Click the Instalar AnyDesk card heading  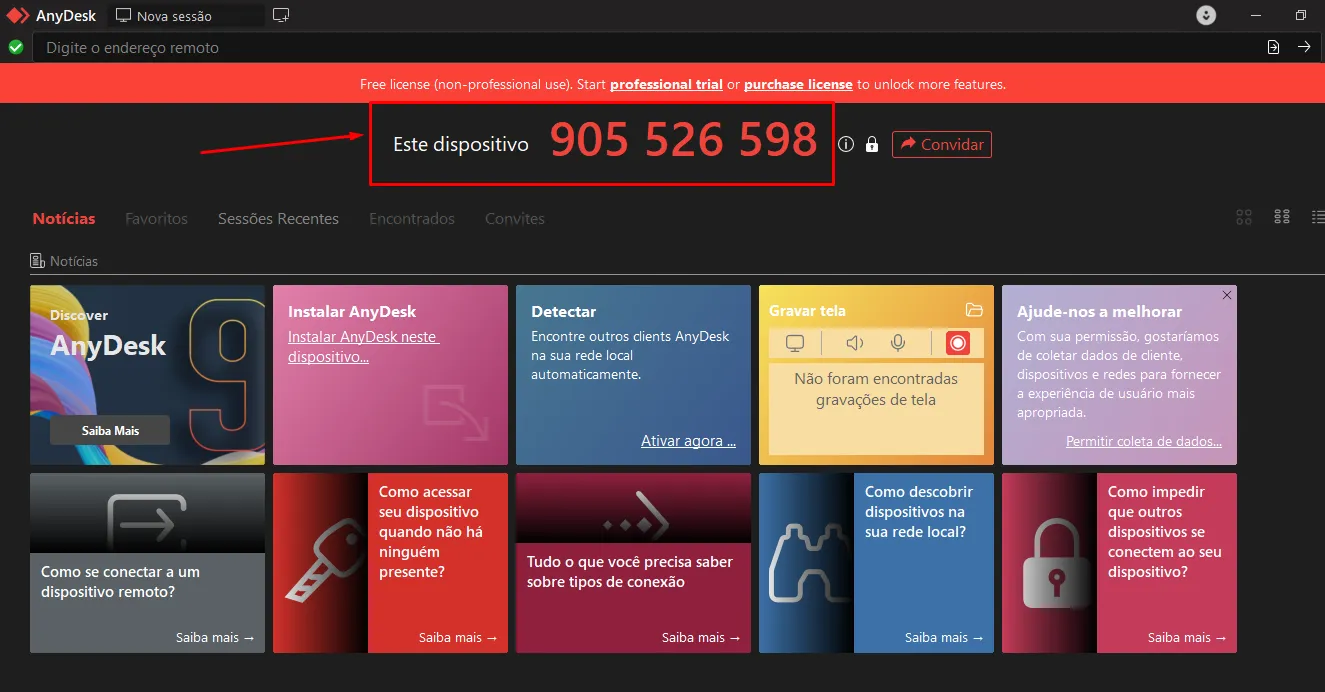click(352, 311)
